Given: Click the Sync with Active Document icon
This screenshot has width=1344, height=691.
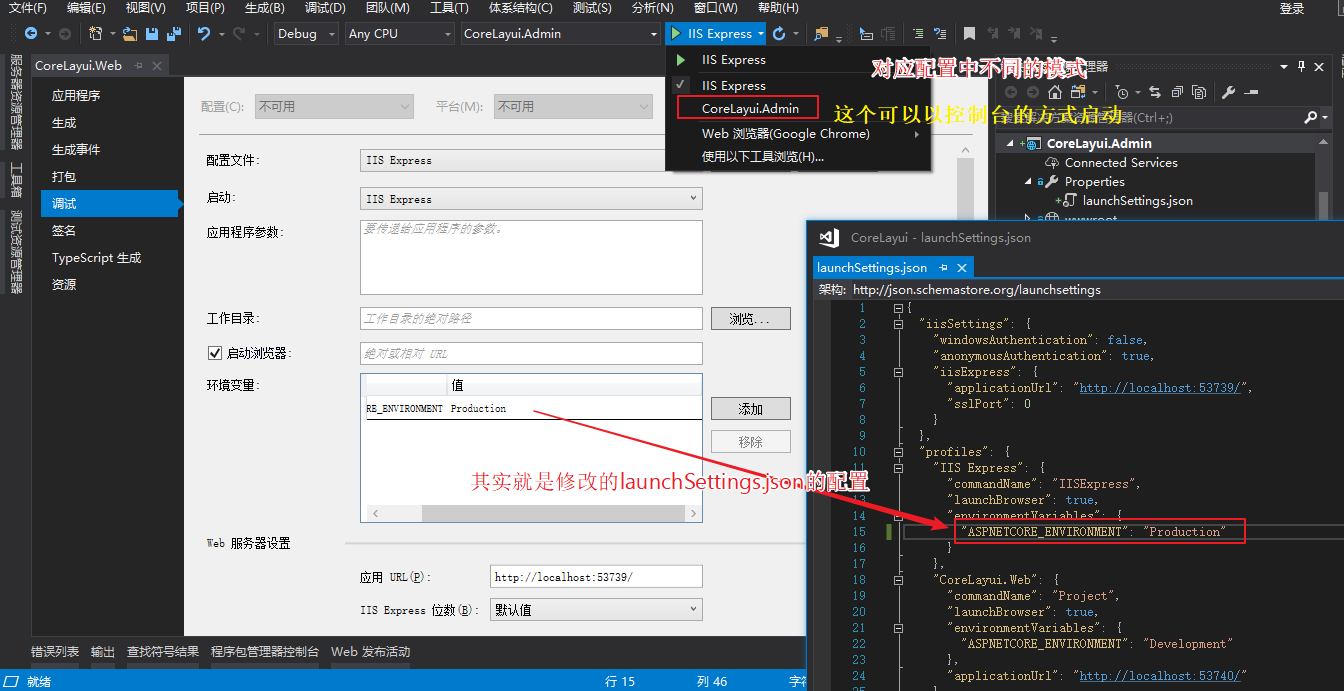Looking at the screenshot, I should [x=1076, y=92].
